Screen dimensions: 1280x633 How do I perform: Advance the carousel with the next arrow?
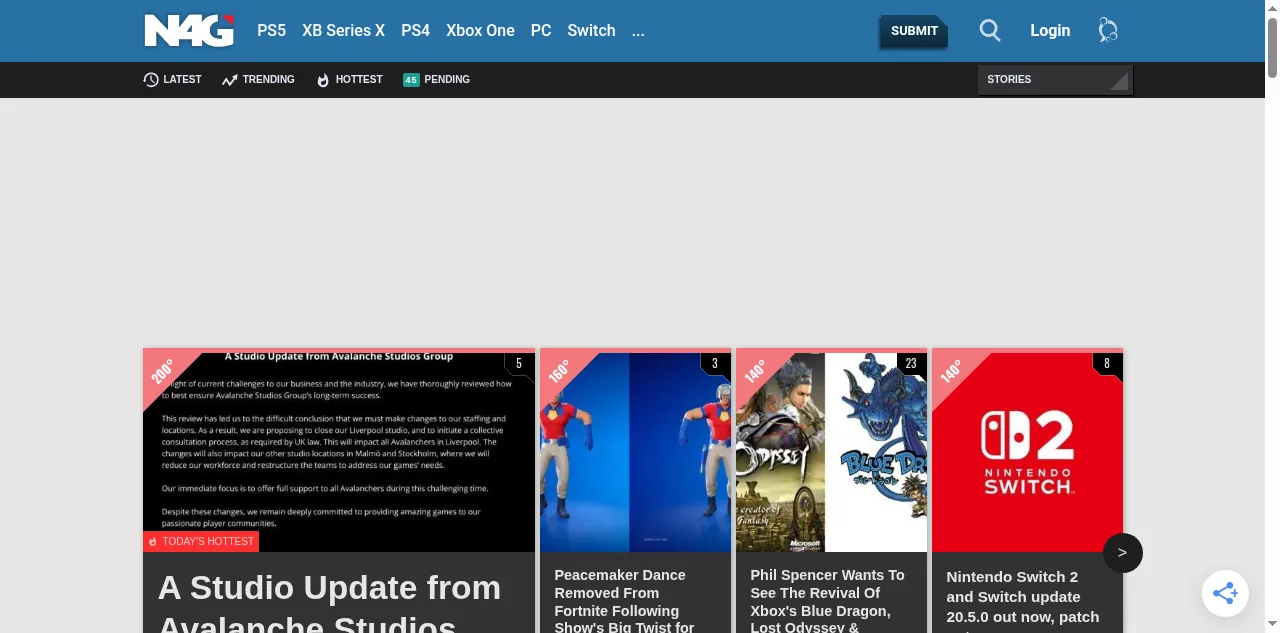pyautogui.click(x=1122, y=552)
